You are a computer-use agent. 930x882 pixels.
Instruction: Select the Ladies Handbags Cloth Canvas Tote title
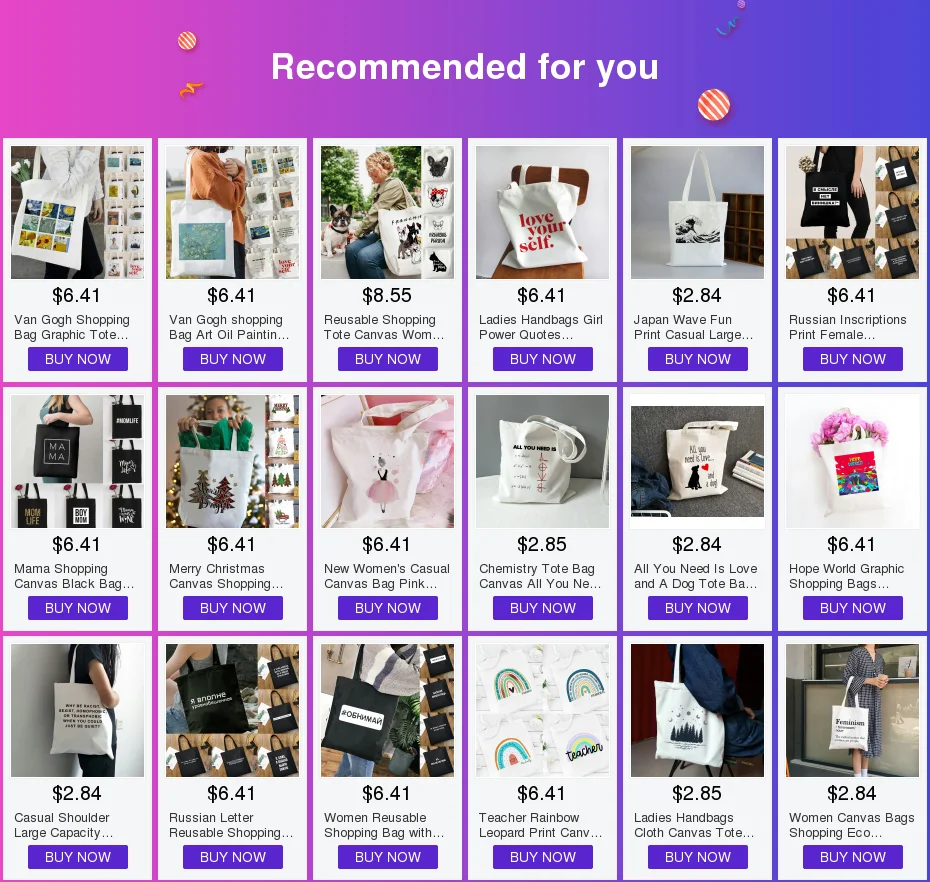(694, 825)
